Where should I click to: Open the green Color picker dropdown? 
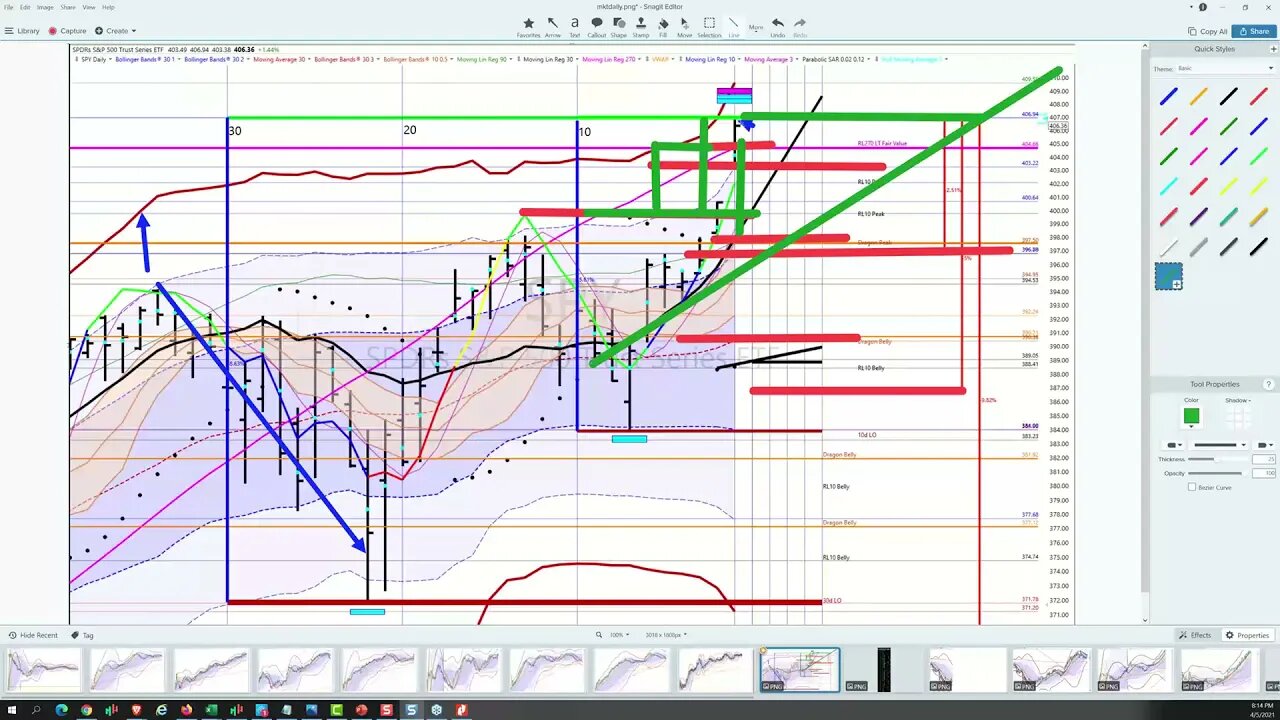point(1191,416)
